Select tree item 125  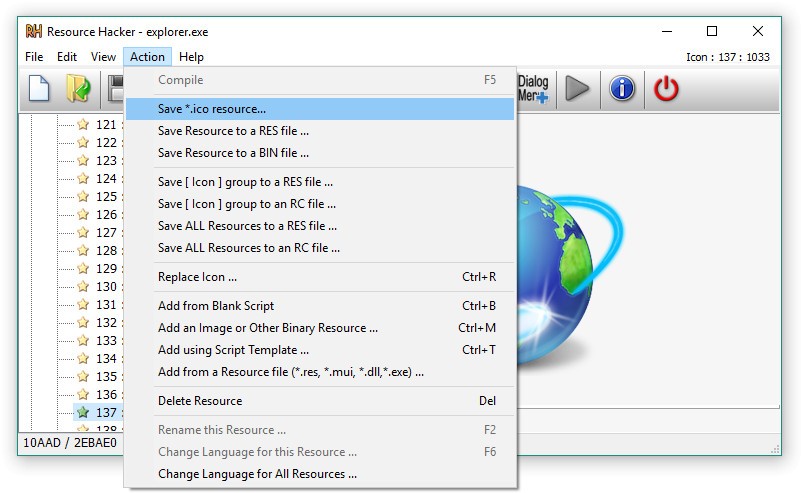coord(107,197)
